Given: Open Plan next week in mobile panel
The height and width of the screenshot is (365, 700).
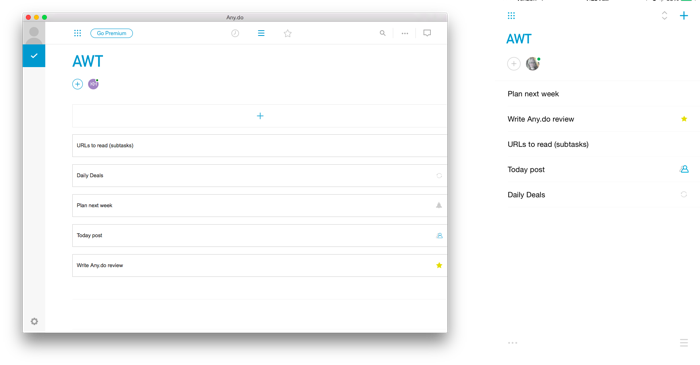Looking at the screenshot, I should 598,94.
